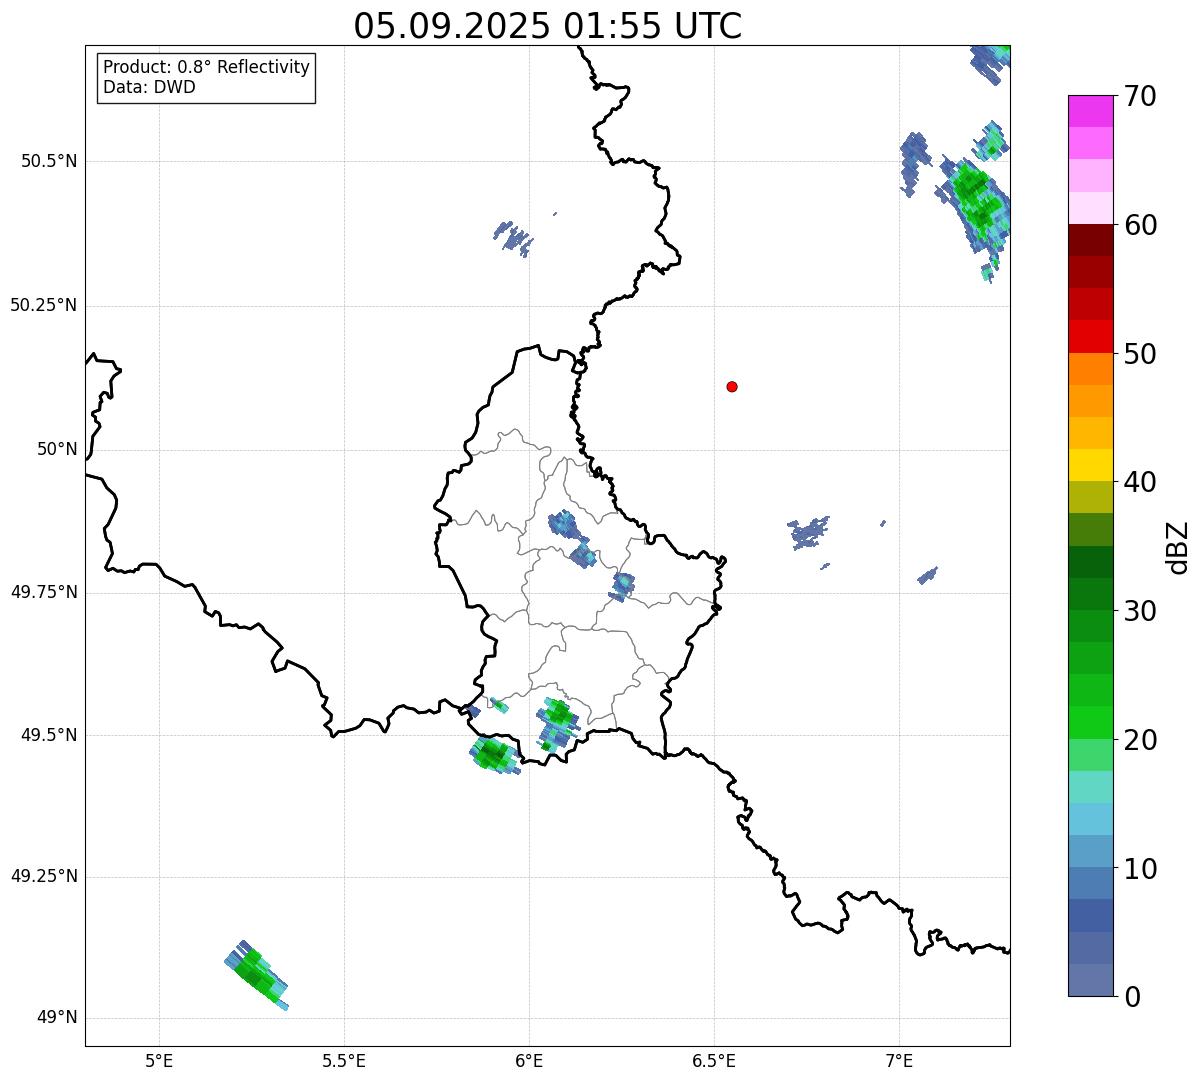Click the longitude label "5°E"
This screenshot has width=1202, height=1081.
(x=159, y=1060)
